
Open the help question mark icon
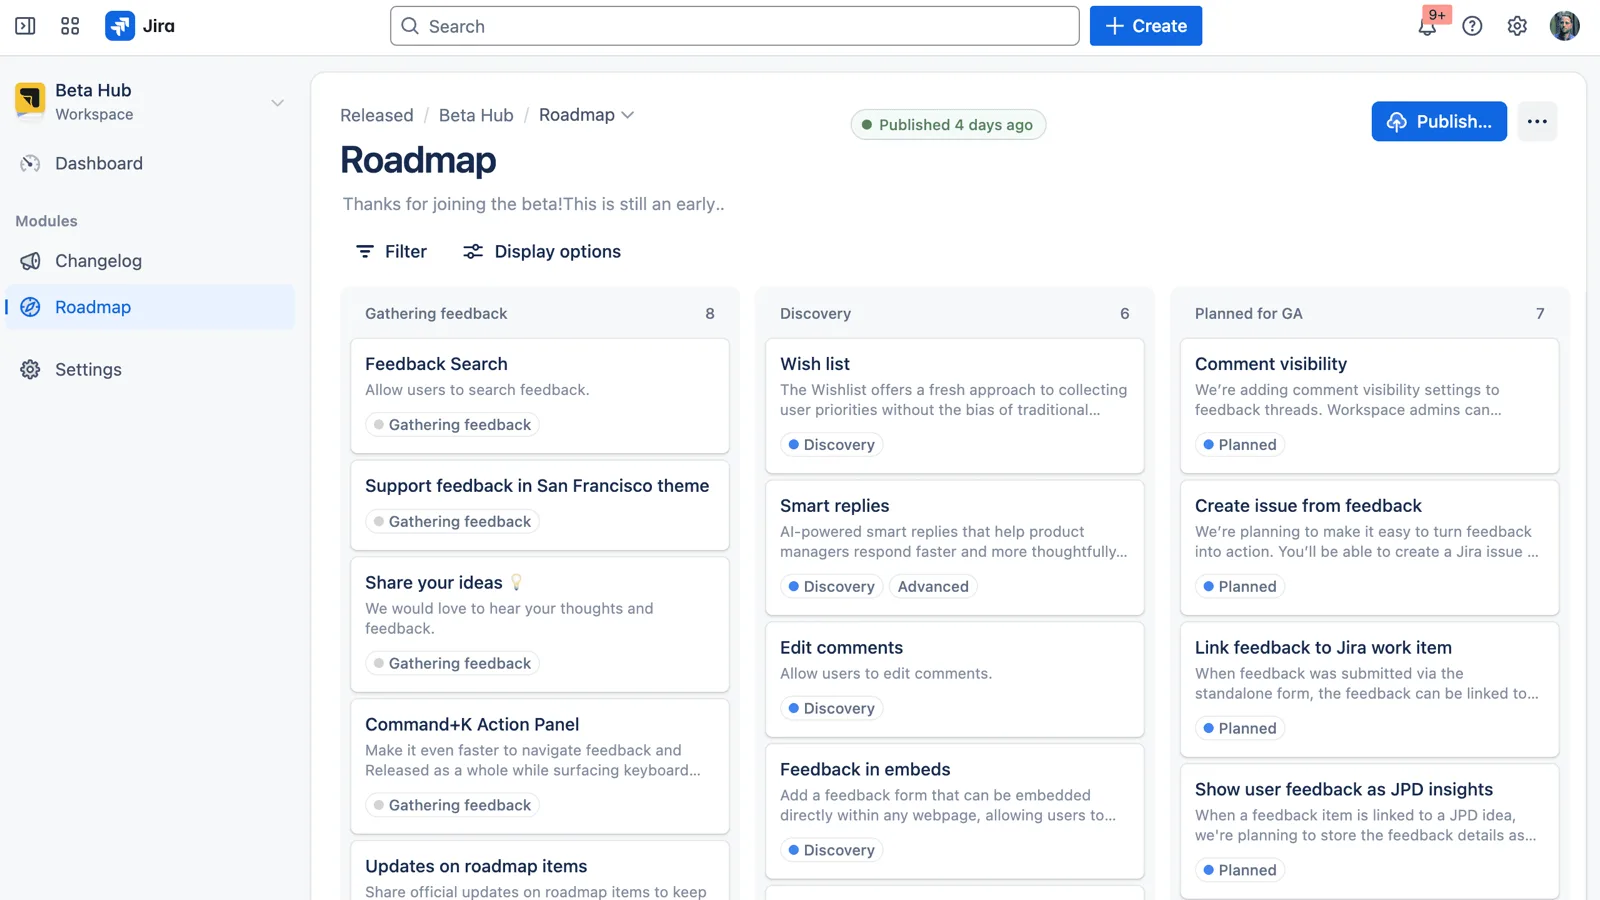click(1472, 26)
